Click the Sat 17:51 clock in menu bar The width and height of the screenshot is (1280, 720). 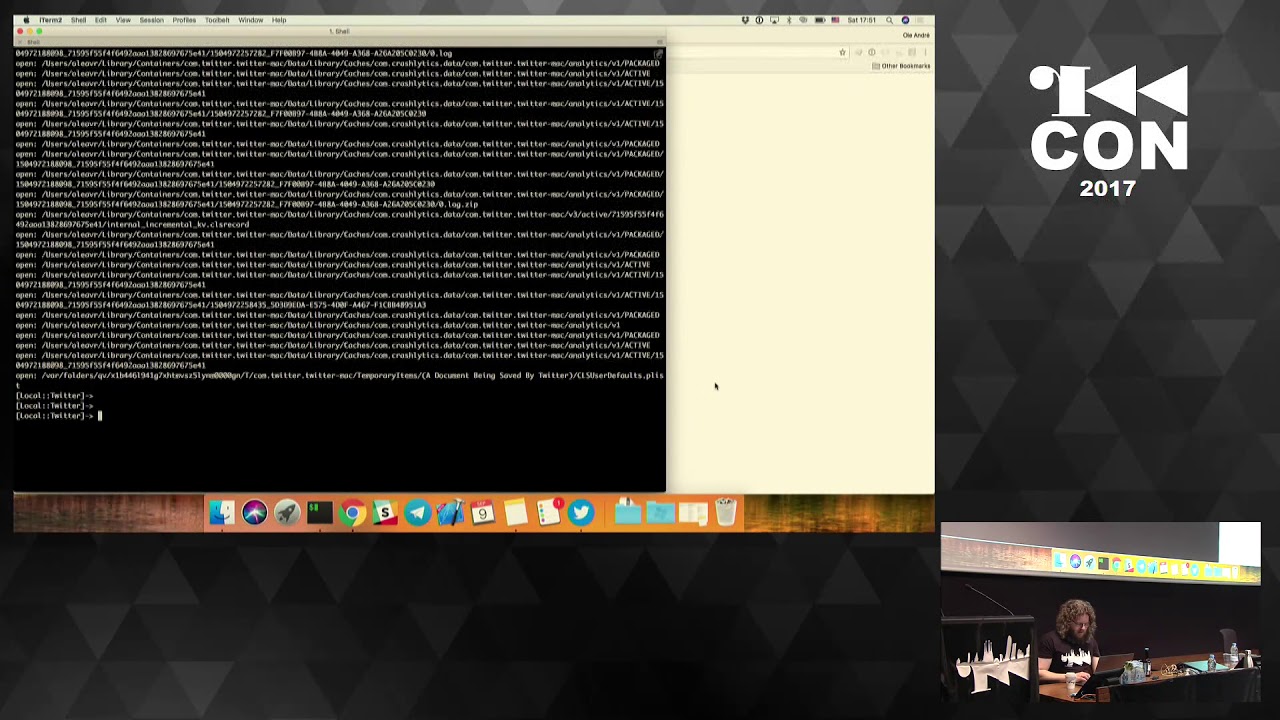click(861, 20)
